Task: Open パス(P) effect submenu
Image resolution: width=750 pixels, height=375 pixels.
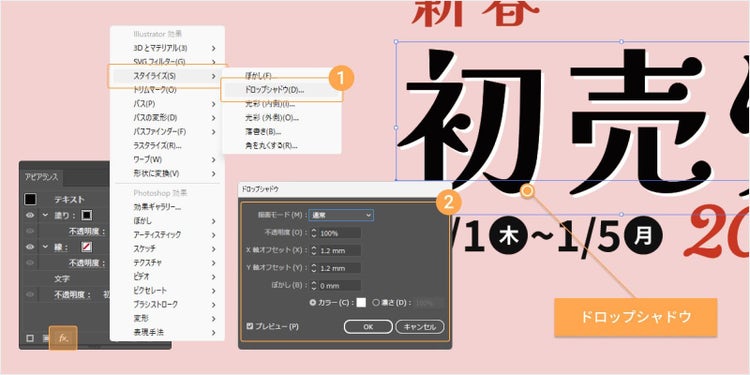Action: click(x=167, y=103)
